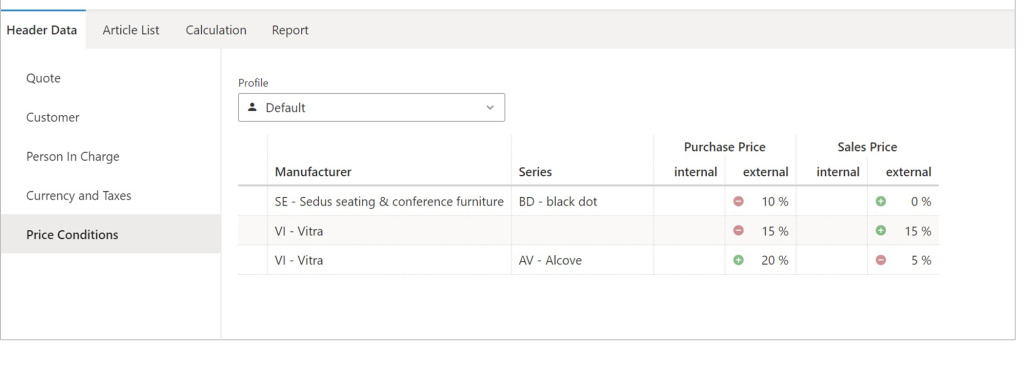
Task: Open the Default profile combo box
Action: [371, 108]
